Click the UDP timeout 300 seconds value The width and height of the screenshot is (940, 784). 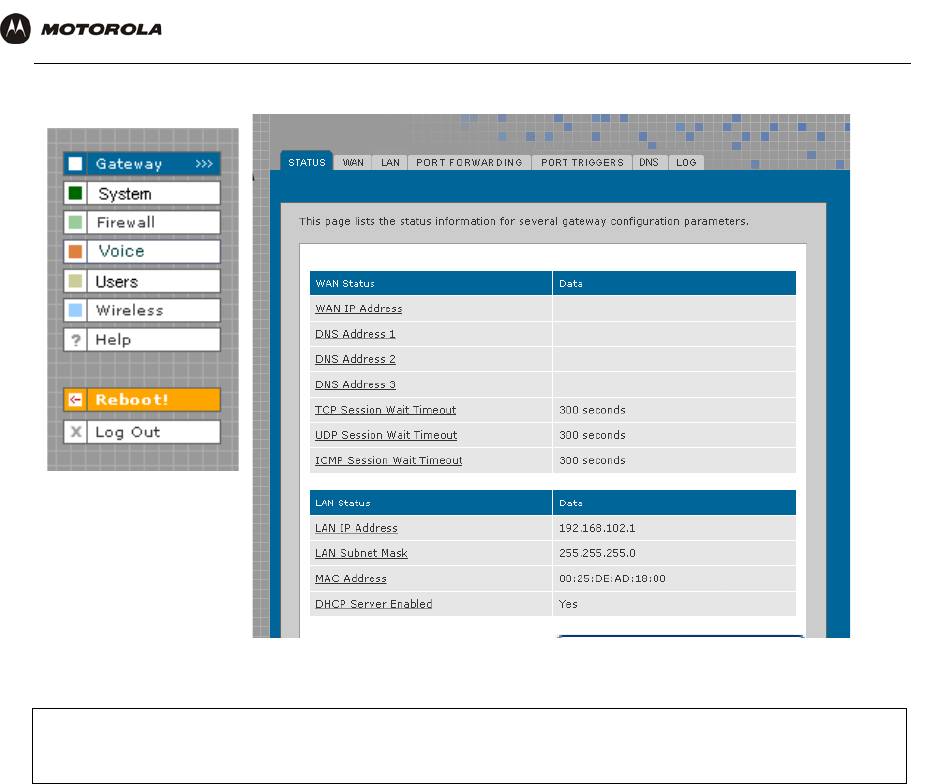tap(592, 435)
